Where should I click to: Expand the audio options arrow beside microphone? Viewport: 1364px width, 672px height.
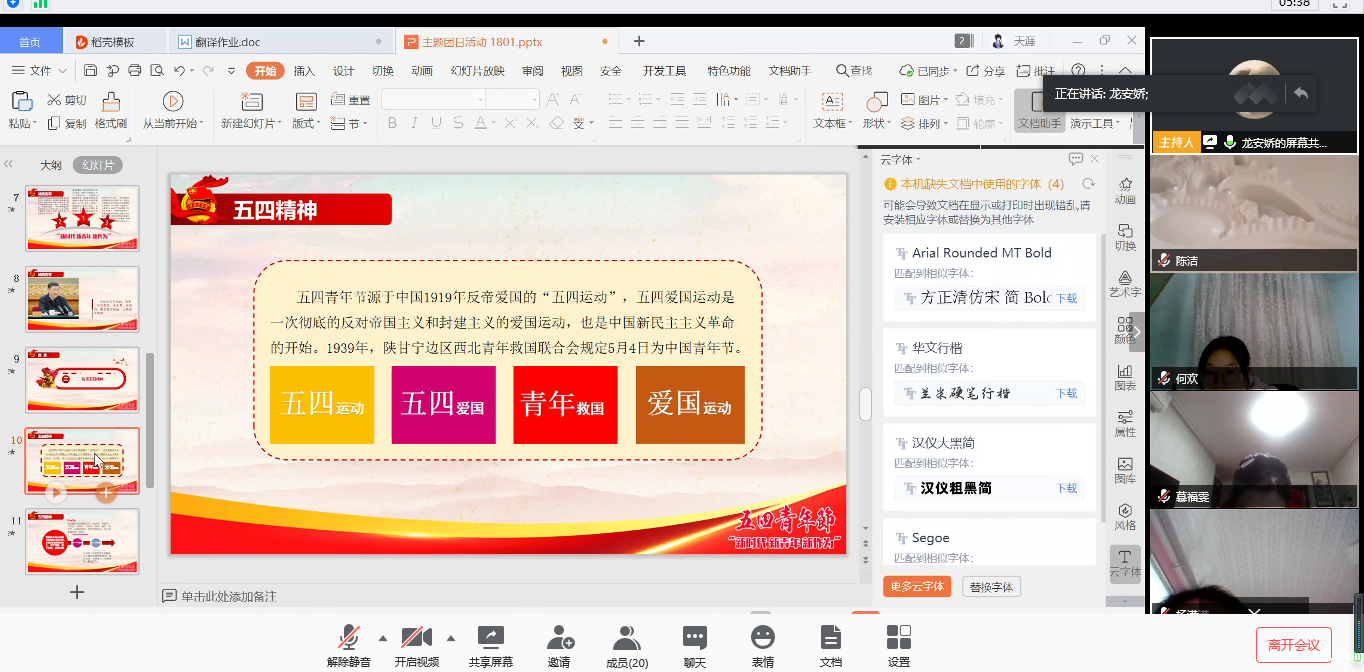(382, 638)
